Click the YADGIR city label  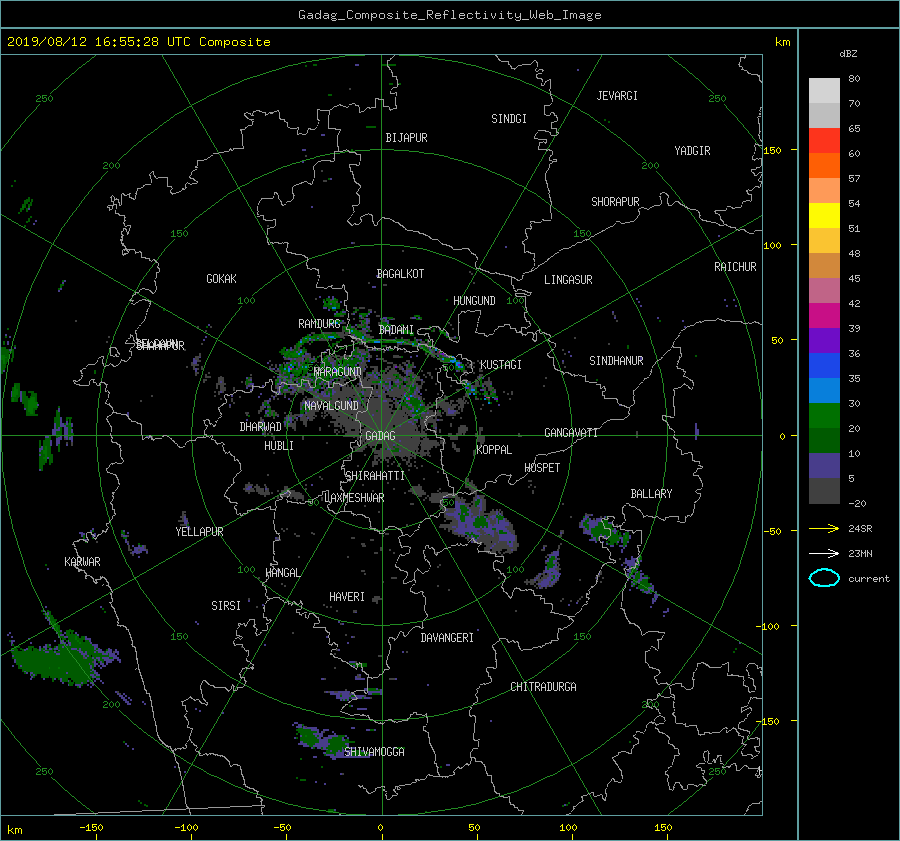coord(692,151)
